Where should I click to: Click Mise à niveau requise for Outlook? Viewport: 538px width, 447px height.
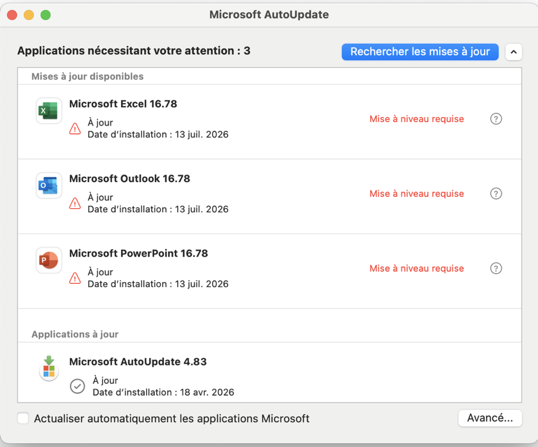(x=417, y=193)
